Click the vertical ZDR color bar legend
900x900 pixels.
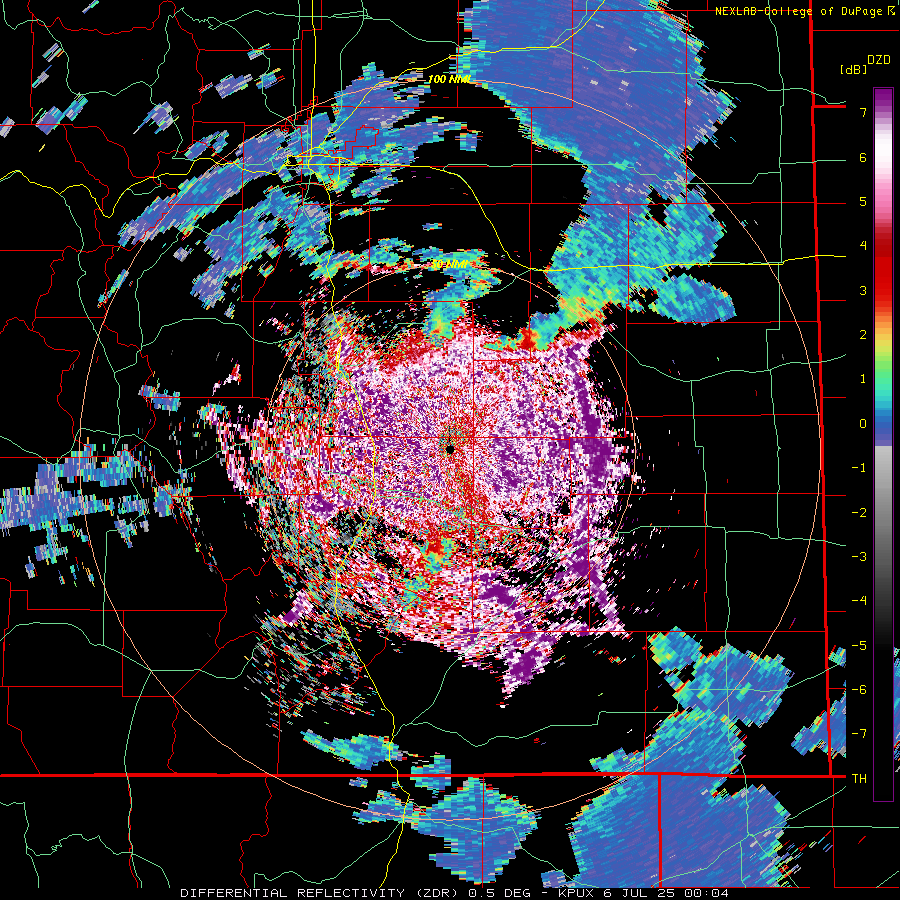tap(883, 444)
